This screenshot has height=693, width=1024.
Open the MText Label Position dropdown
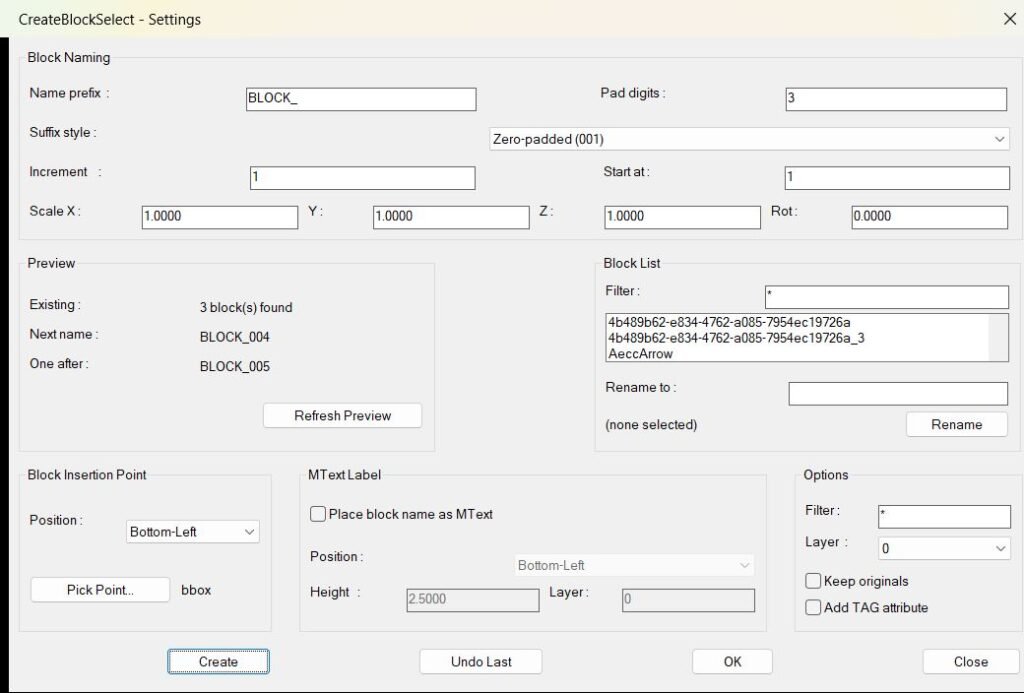pyautogui.click(x=633, y=565)
